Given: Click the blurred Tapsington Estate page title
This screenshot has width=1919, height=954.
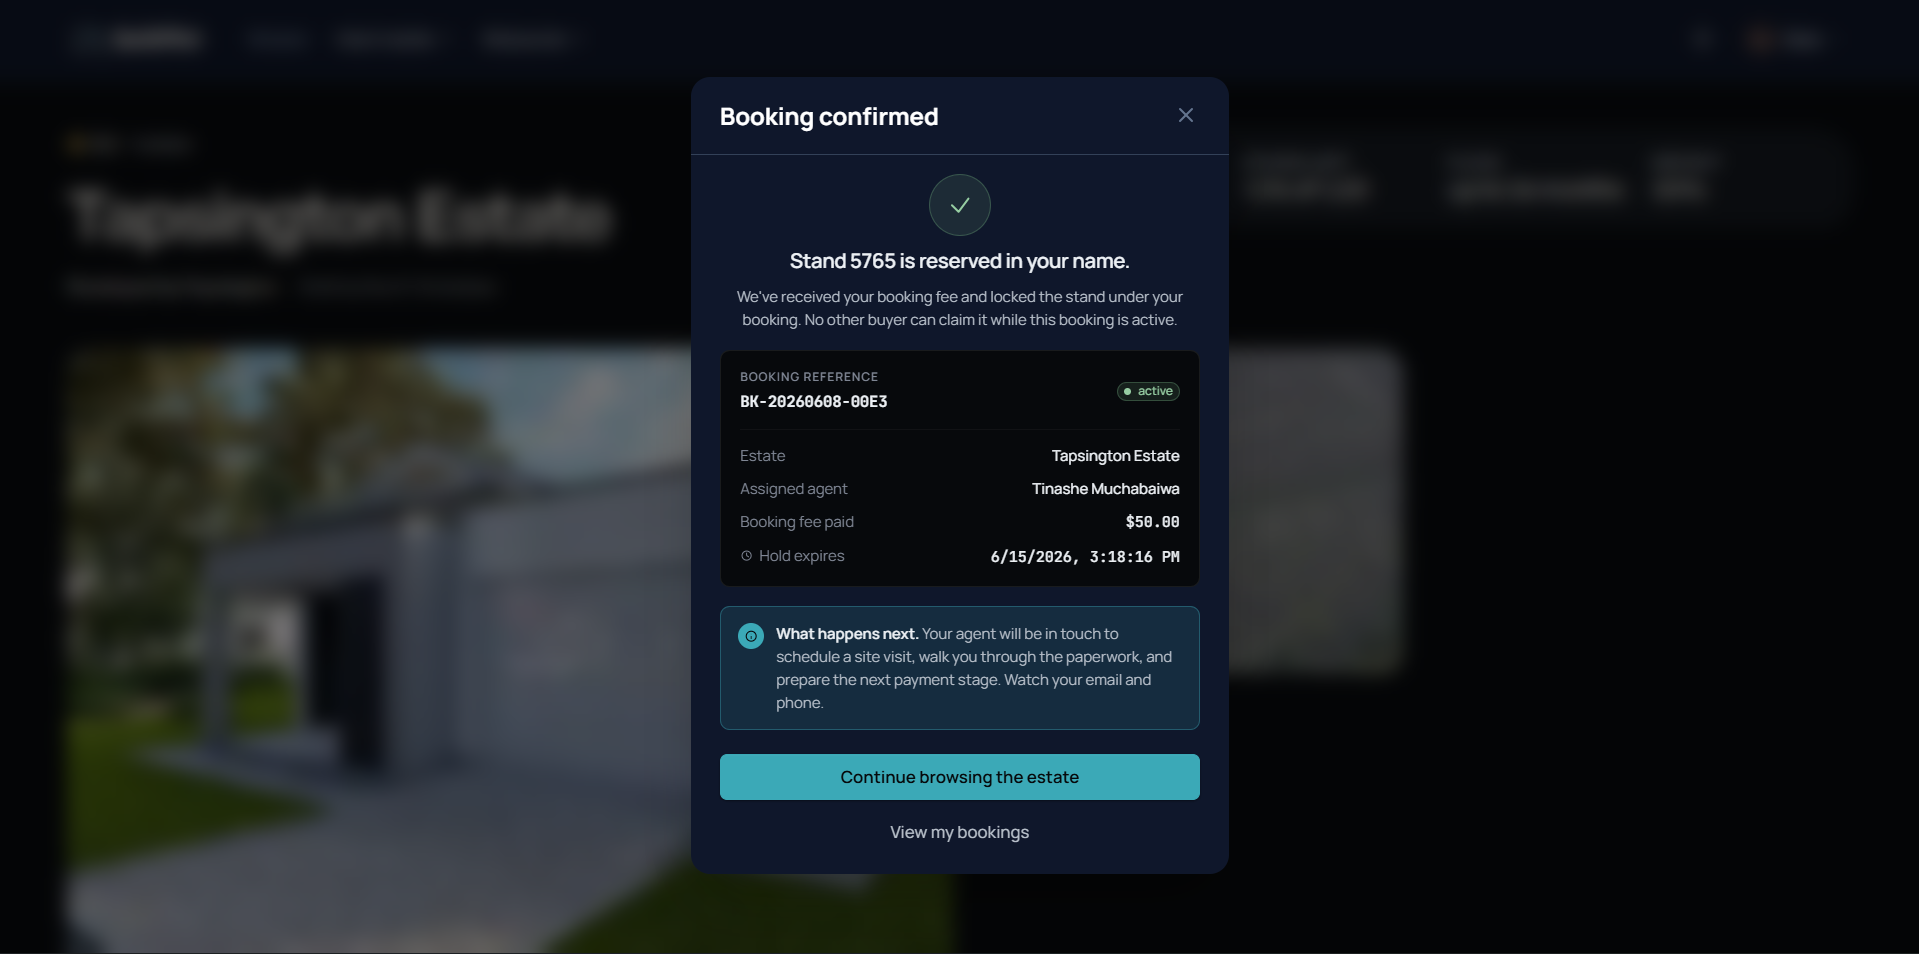Looking at the screenshot, I should pos(340,216).
